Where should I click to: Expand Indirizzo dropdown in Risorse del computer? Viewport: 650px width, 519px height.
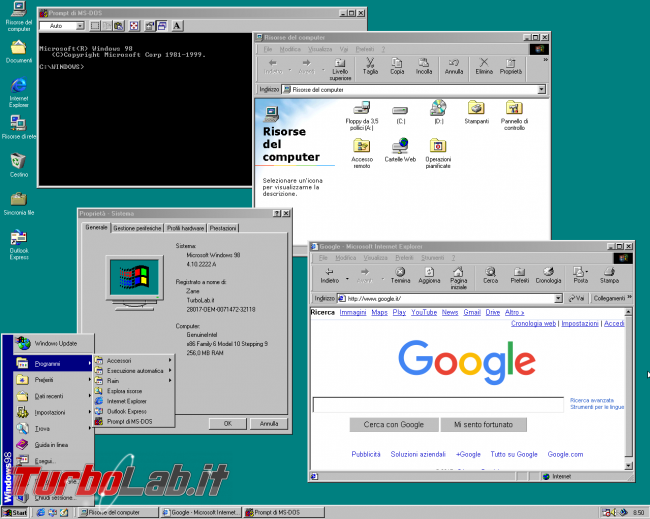(x=541, y=90)
